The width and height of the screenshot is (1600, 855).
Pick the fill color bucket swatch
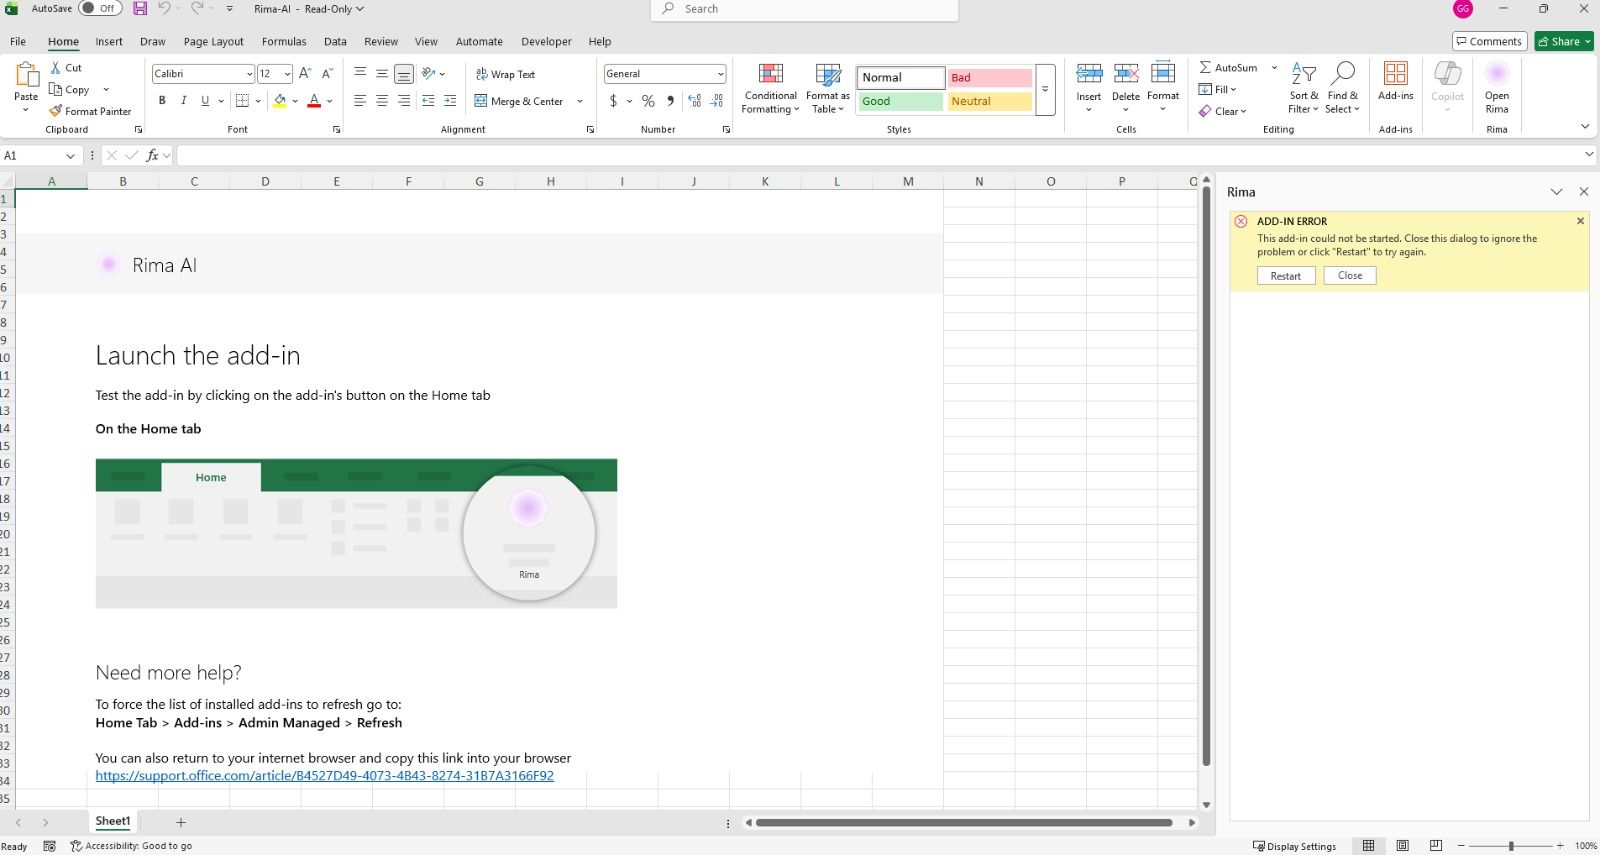coord(280,101)
